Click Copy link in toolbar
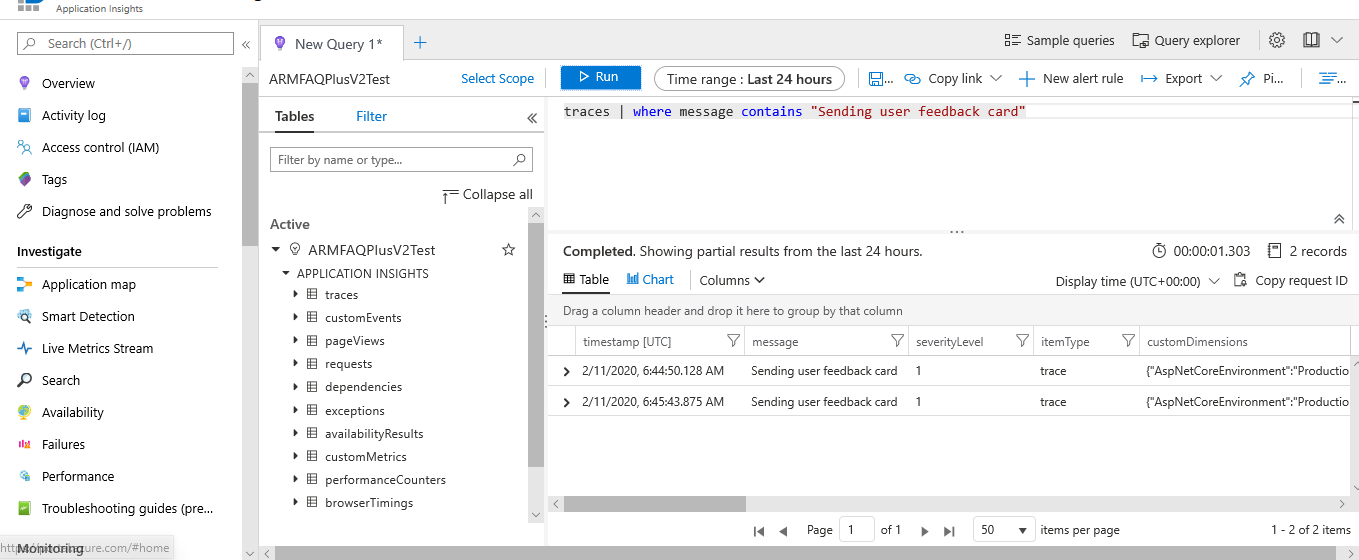 click(943, 79)
